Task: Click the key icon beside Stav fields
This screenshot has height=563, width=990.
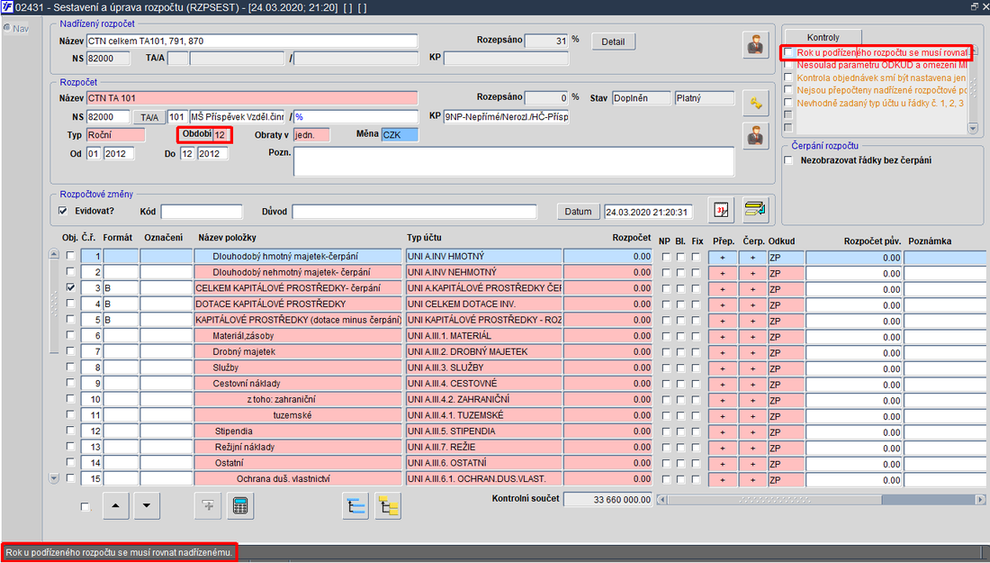Action: [755, 104]
